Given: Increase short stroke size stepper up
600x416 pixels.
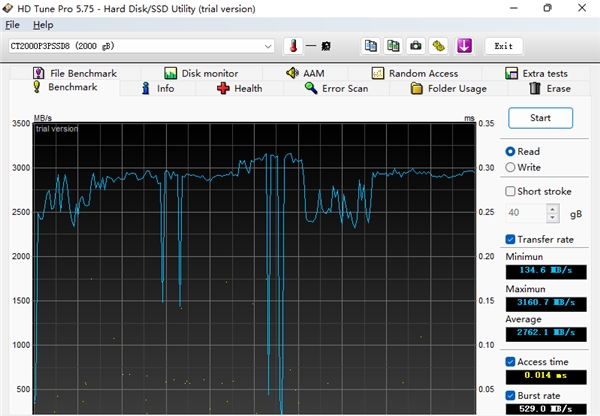Looking at the screenshot, I should coord(552,209).
